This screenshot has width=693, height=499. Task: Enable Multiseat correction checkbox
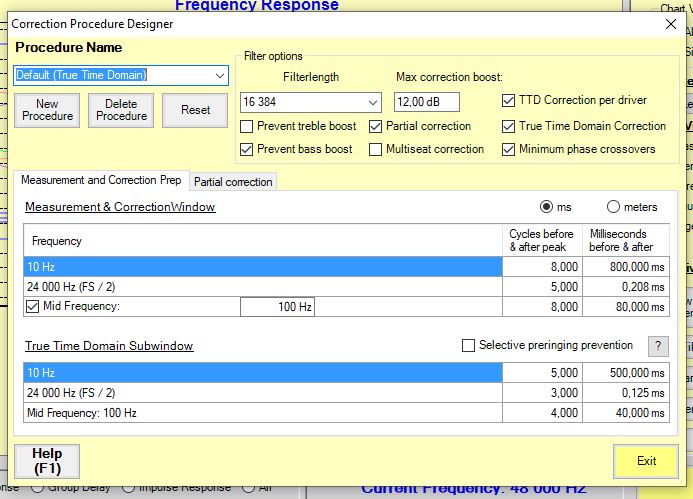pos(376,150)
